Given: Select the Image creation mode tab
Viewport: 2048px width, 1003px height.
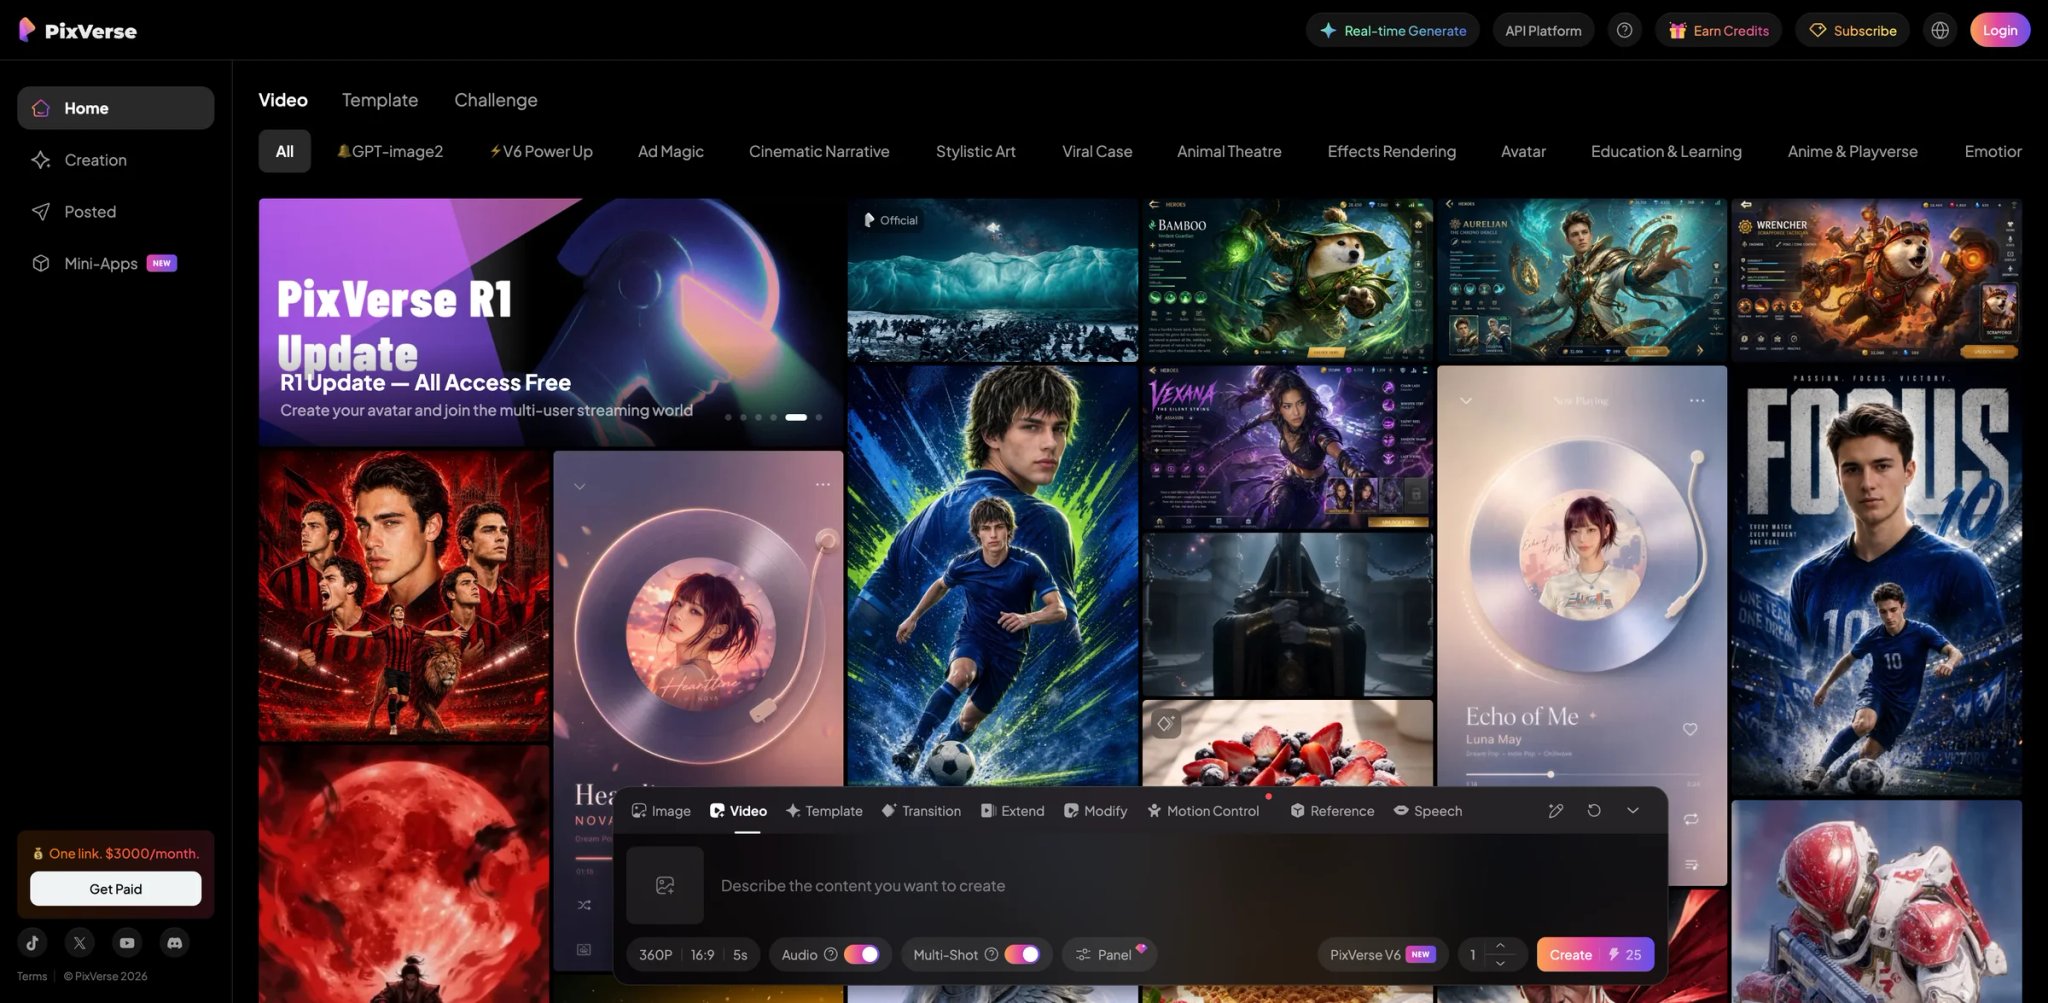Looking at the screenshot, I should pyautogui.click(x=661, y=811).
